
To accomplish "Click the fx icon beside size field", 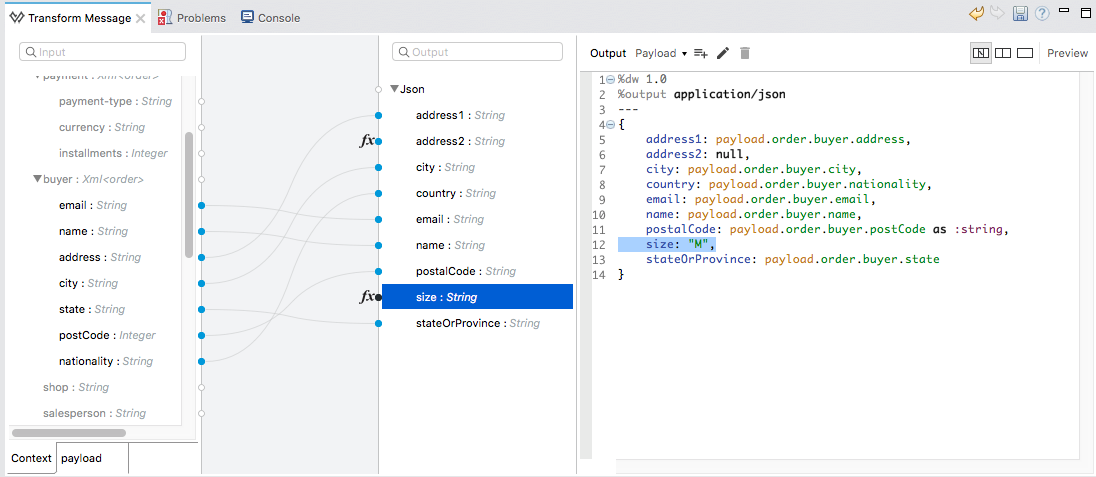I will point(368,297).
